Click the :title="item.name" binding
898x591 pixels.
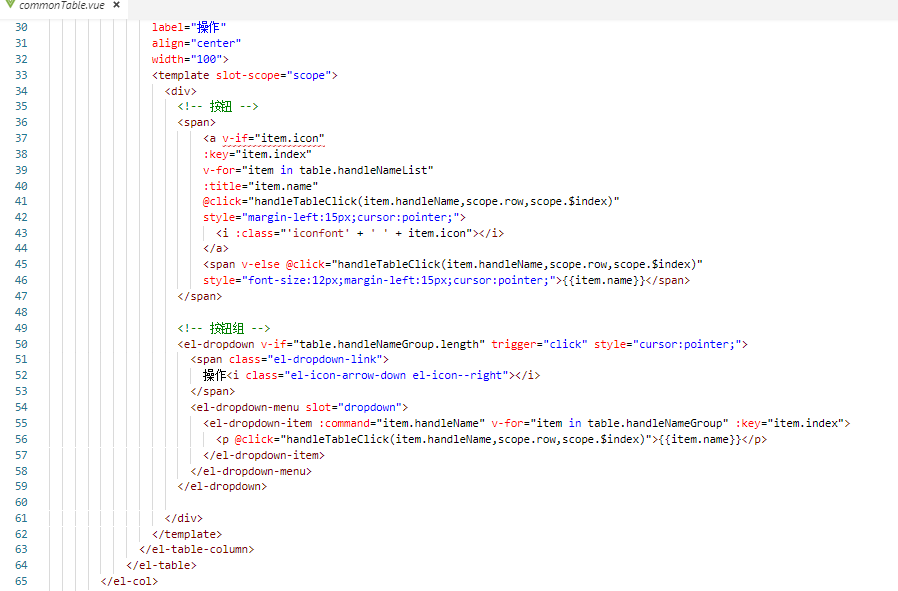pyautogui.click(x=261, y=186)
